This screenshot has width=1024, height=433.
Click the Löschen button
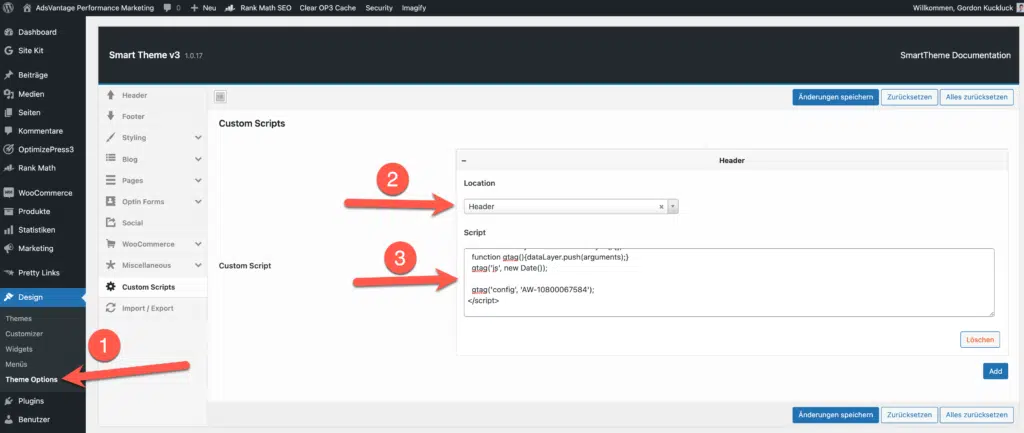(980, 340)
